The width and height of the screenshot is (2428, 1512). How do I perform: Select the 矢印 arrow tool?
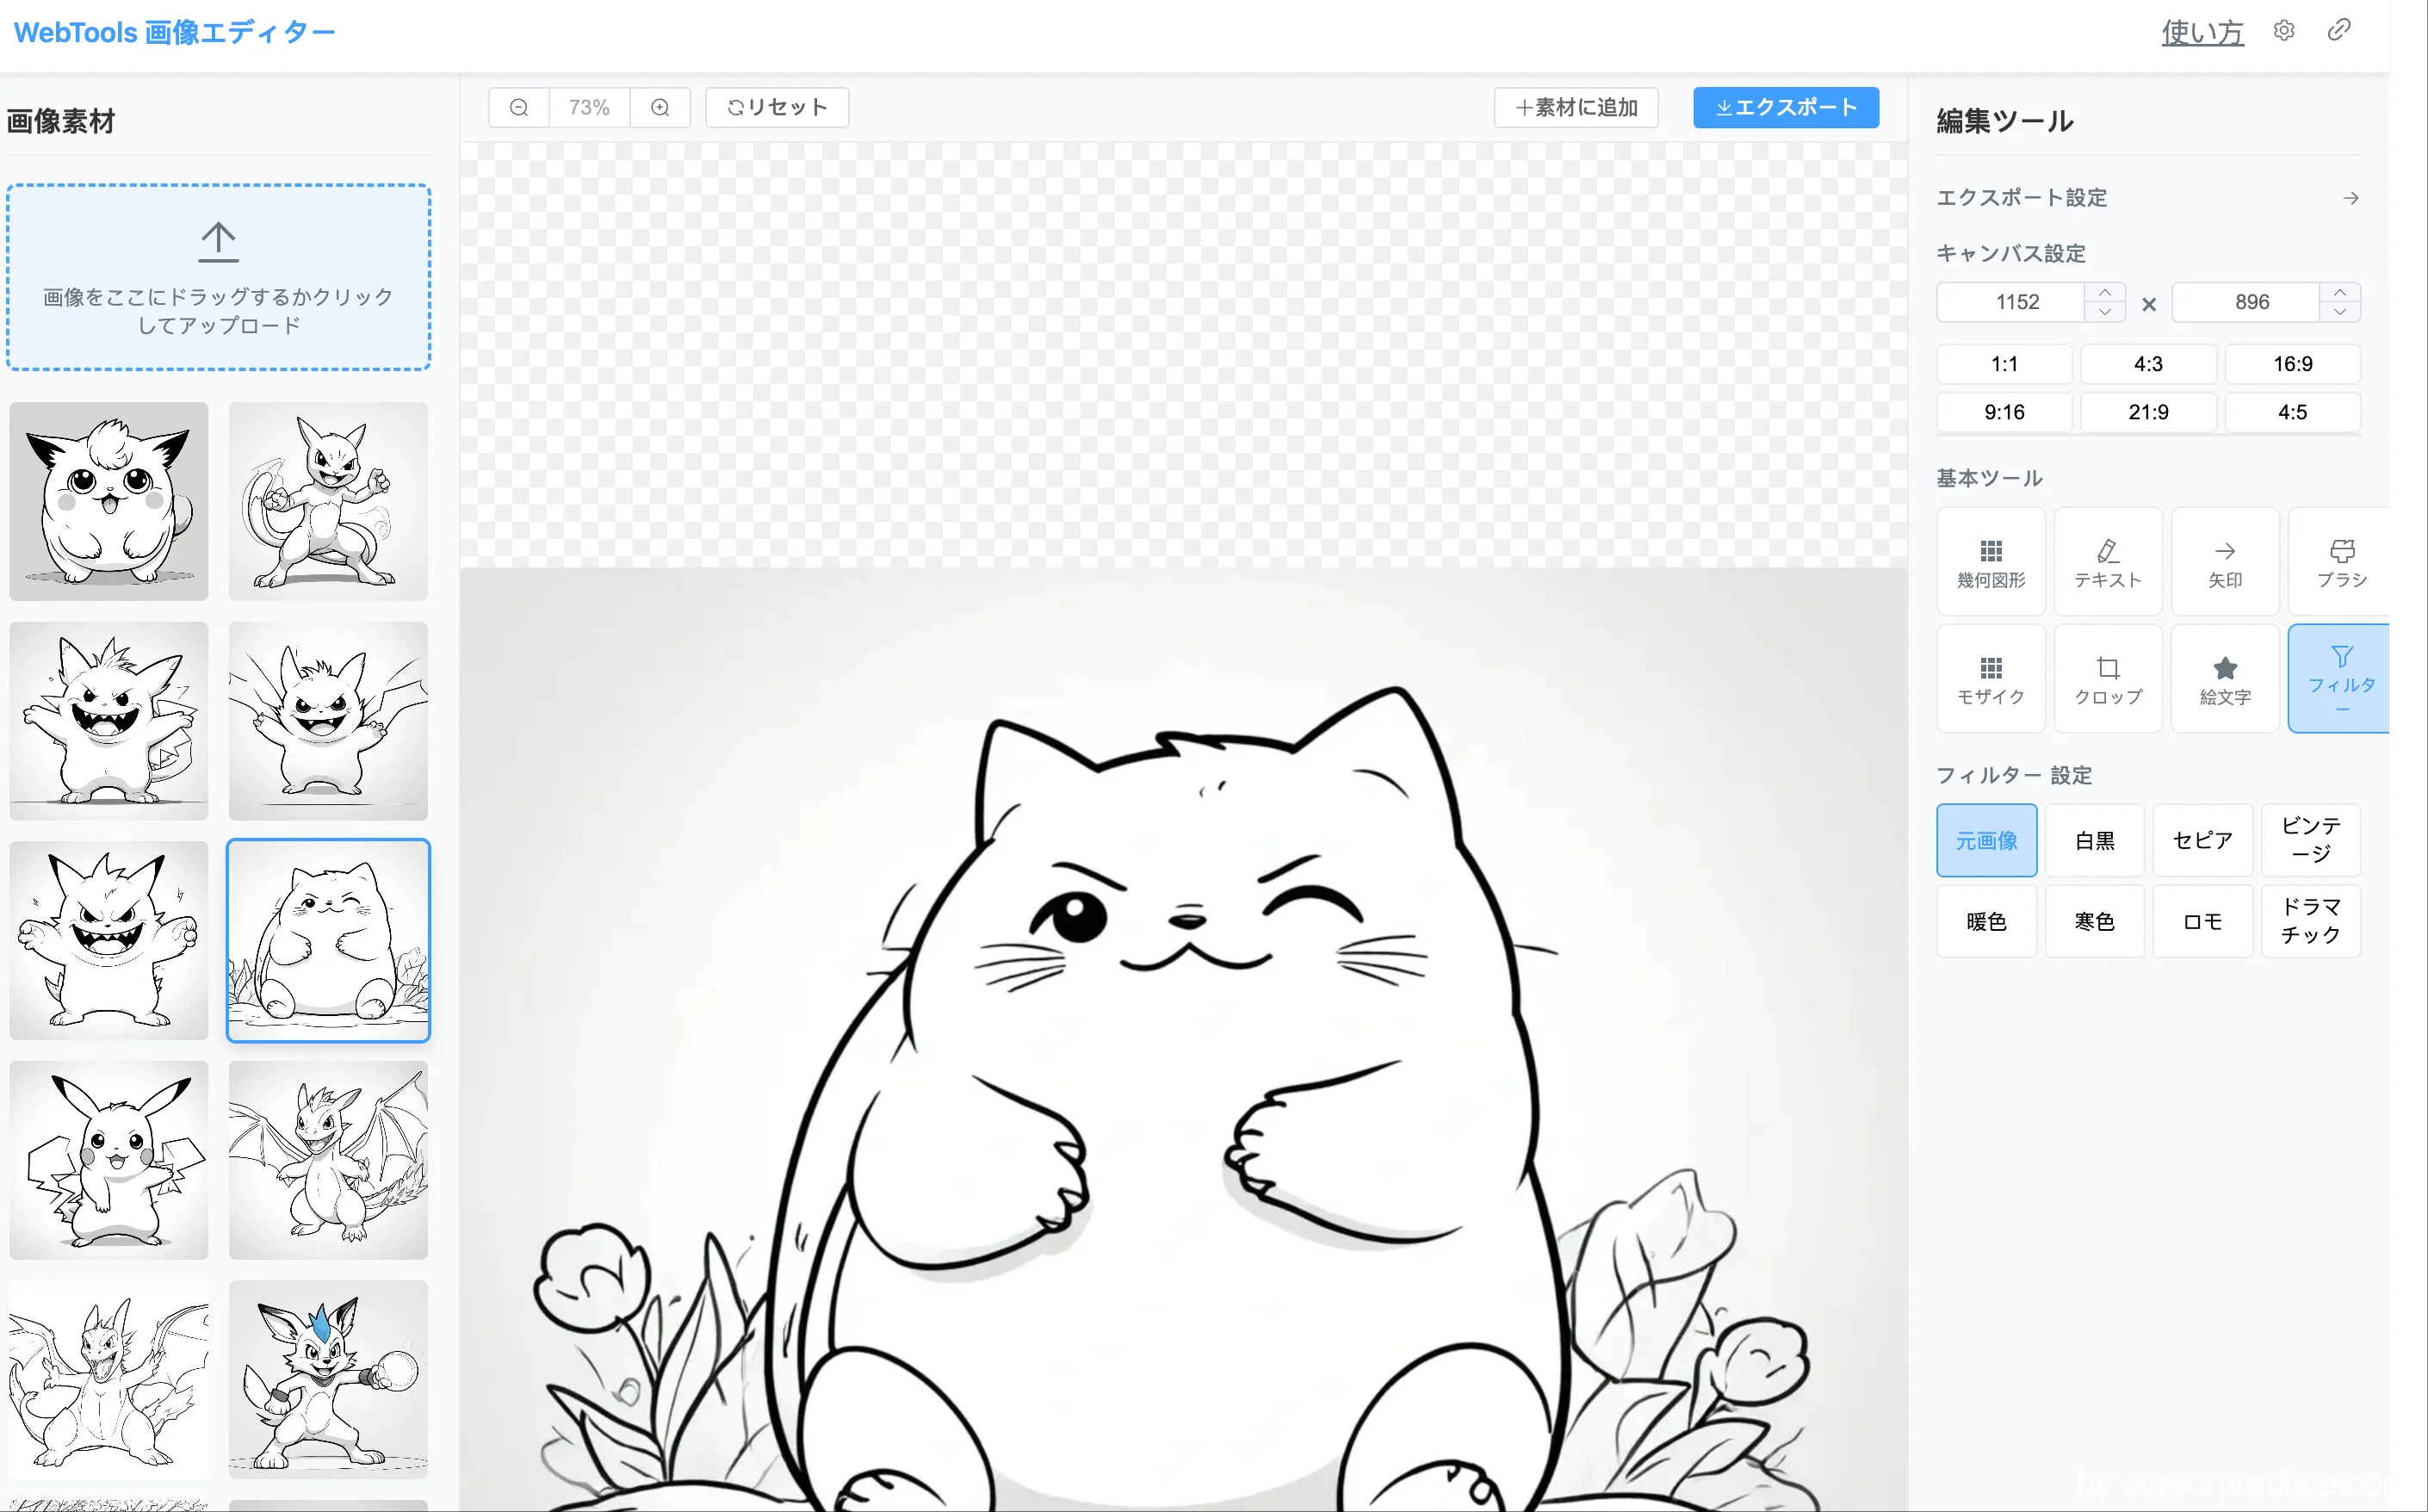click(2225, 562)
